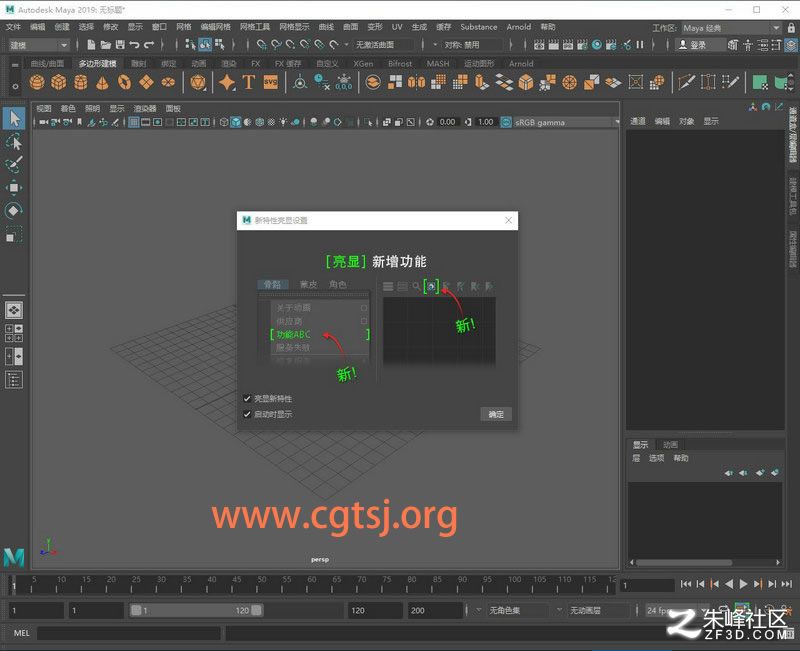Image resolution: width=800 pixels, height=651 pixels.
Task: Create a polygon cone from the shelf
Action: 103,82
